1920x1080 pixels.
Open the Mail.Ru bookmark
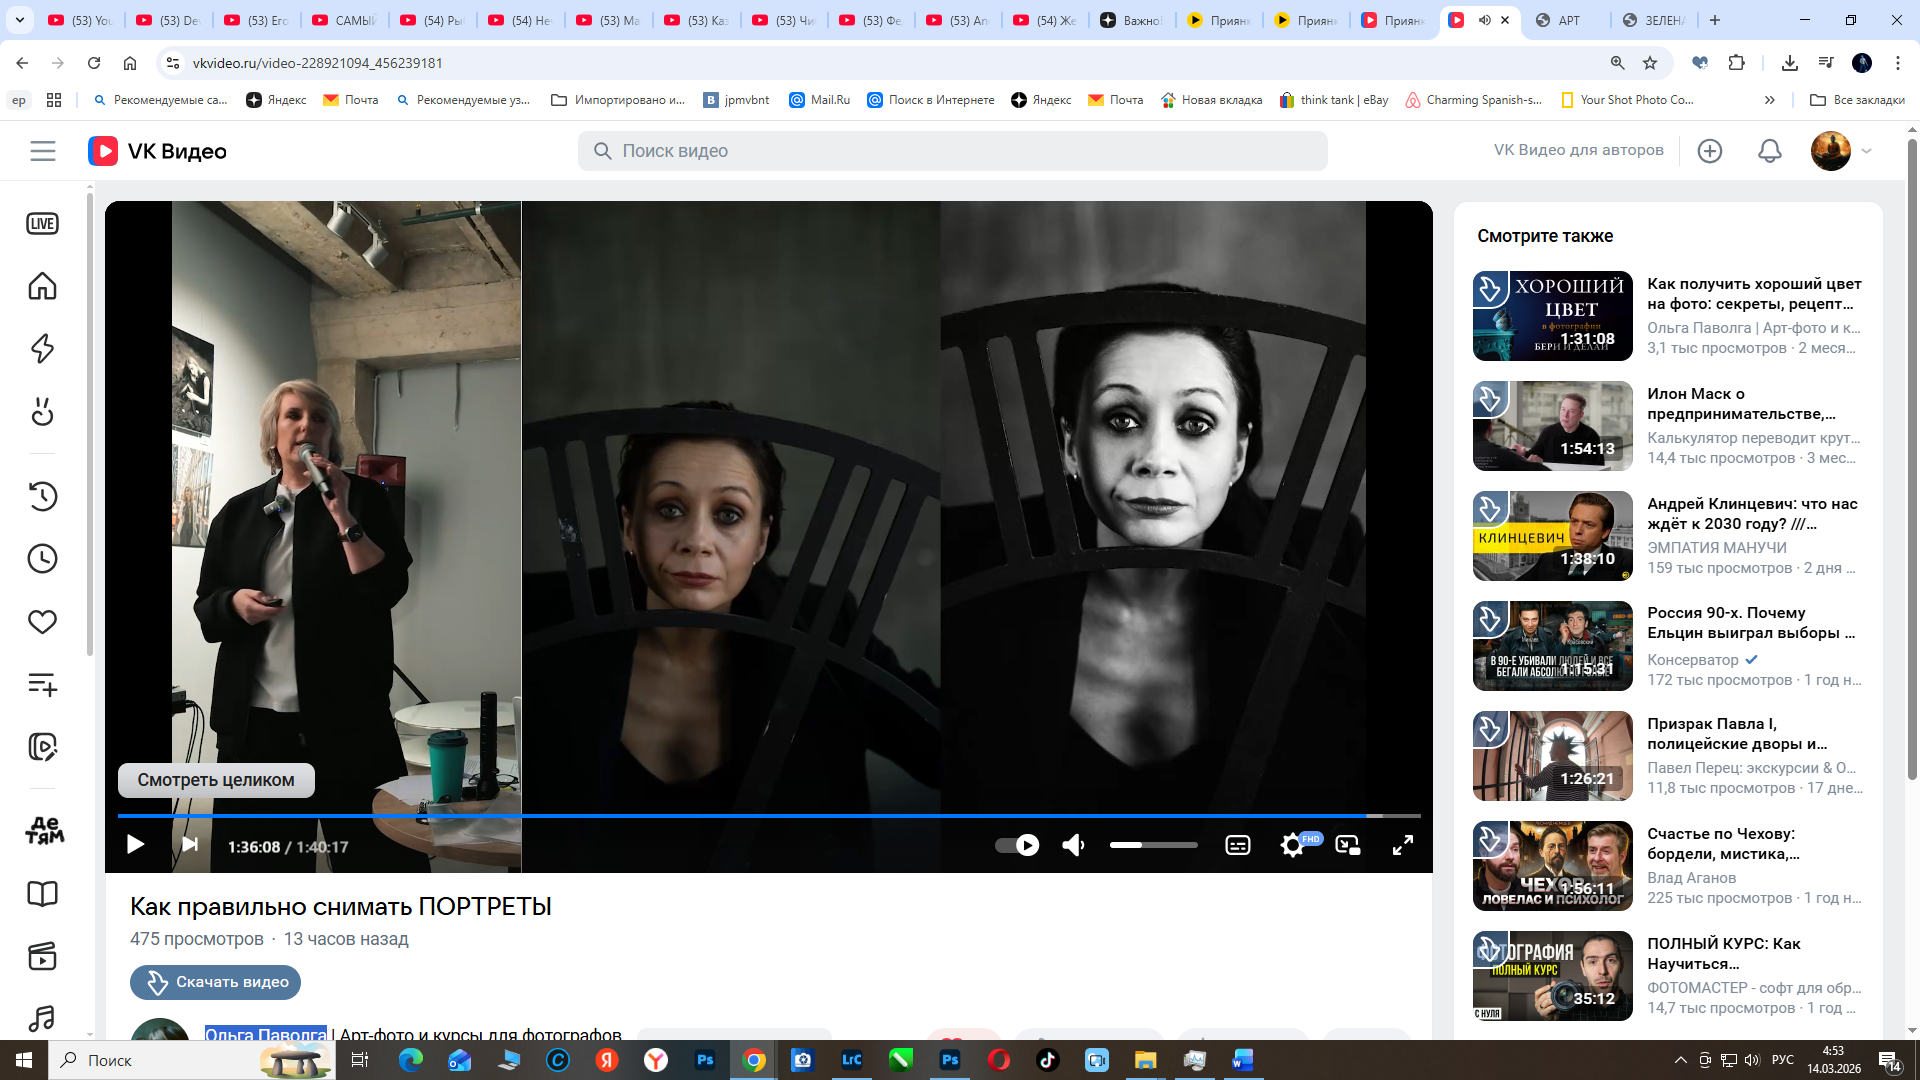[820, 100]
